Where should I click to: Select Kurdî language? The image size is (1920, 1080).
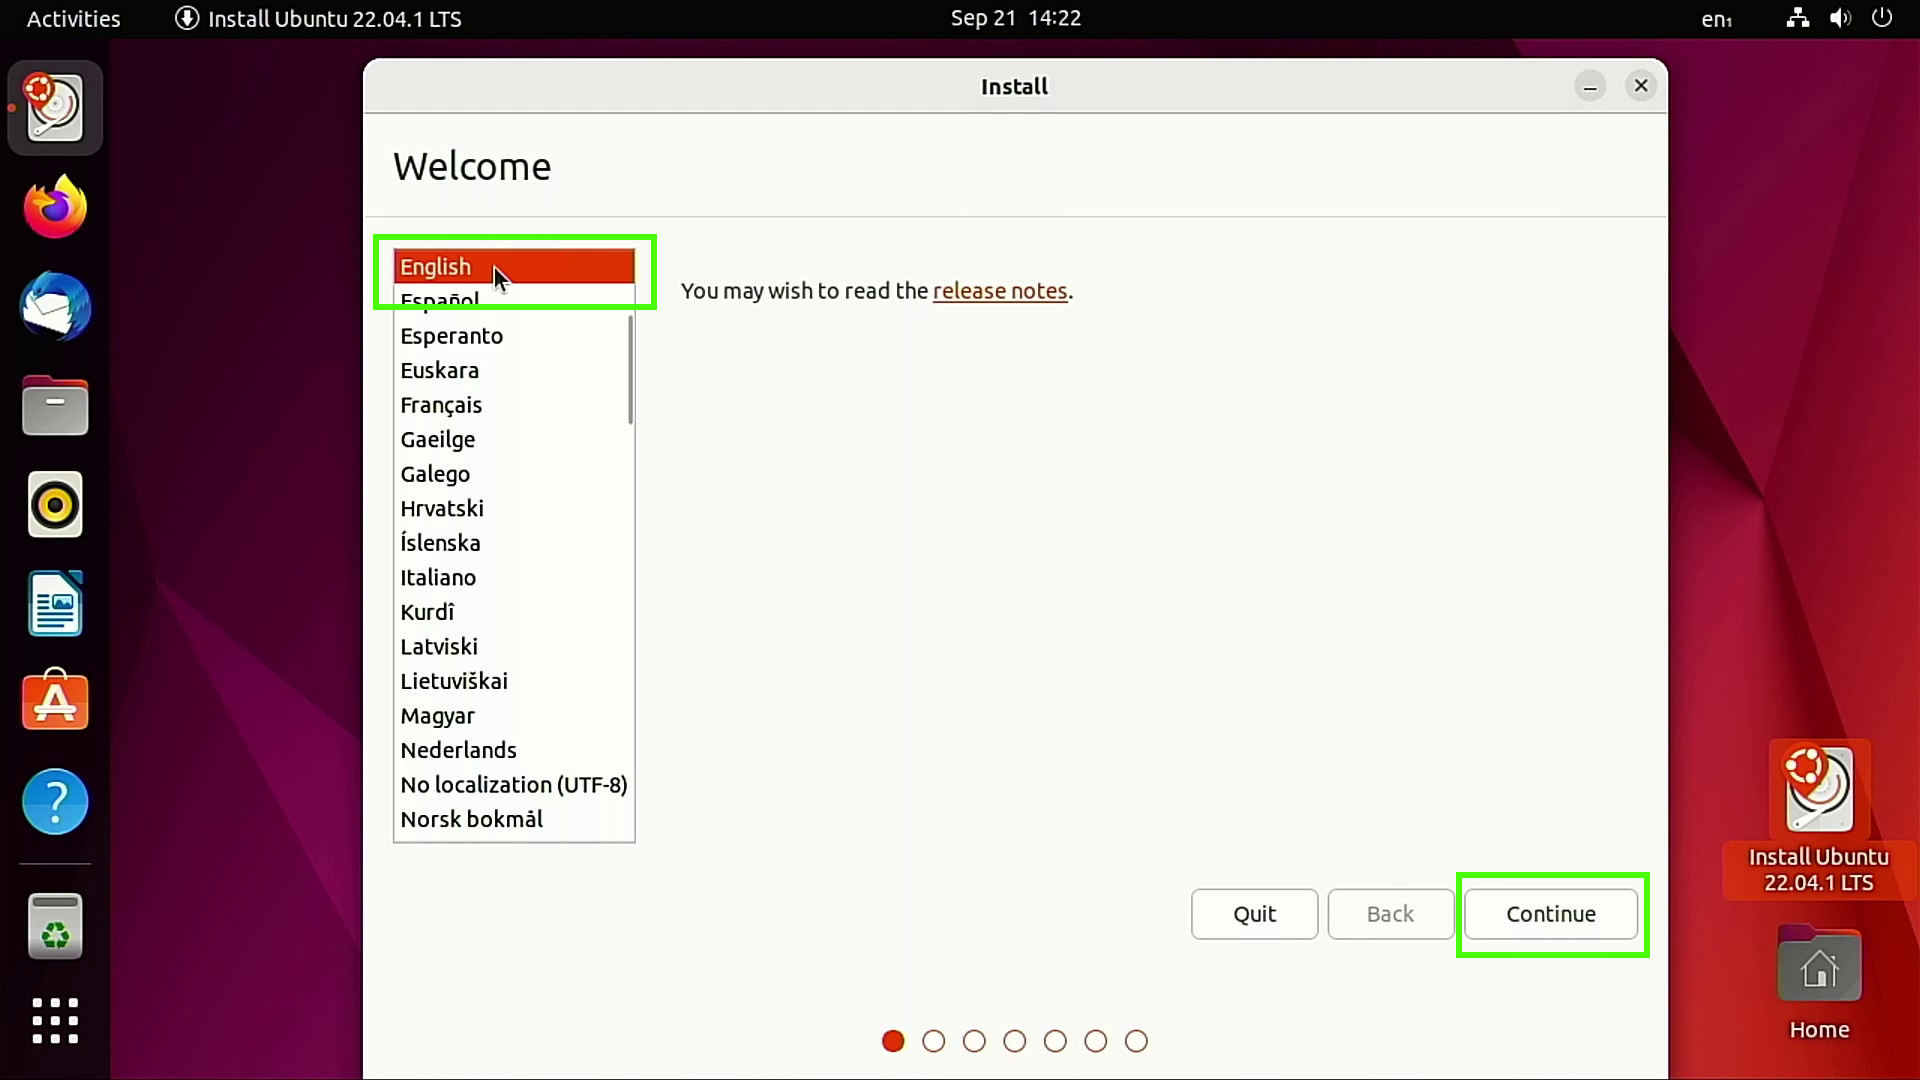click(514, 612)
